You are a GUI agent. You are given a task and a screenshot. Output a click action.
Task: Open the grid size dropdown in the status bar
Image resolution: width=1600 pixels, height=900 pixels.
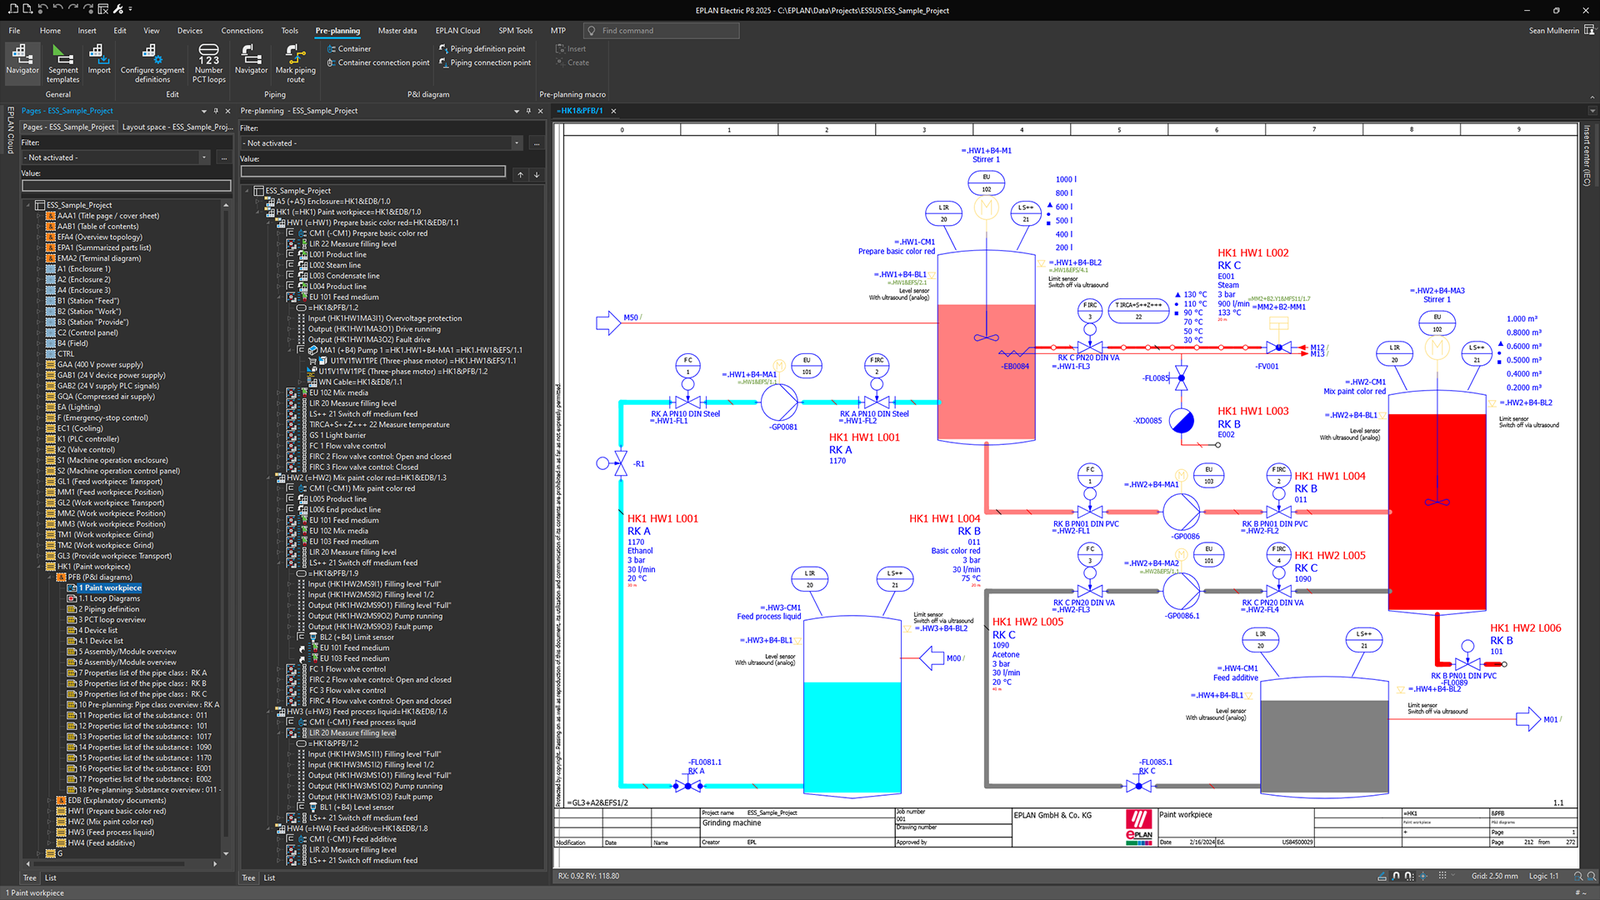(1452, 874)
